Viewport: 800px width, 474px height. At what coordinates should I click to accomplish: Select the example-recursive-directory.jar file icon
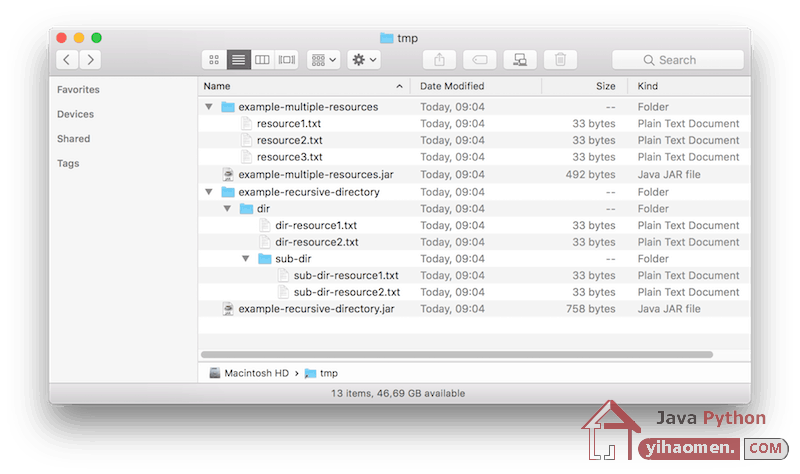[x=228, y=309]
